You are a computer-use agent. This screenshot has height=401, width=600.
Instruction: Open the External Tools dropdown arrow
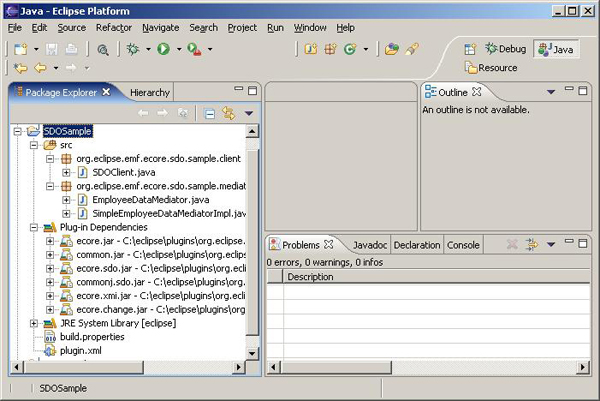(210, 49)
